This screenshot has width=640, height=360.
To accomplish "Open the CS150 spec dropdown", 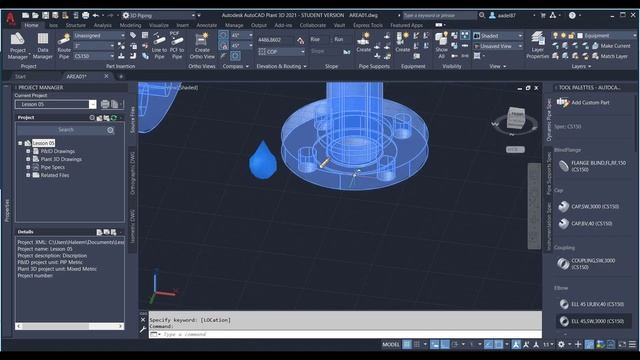I will coord(94,56).
